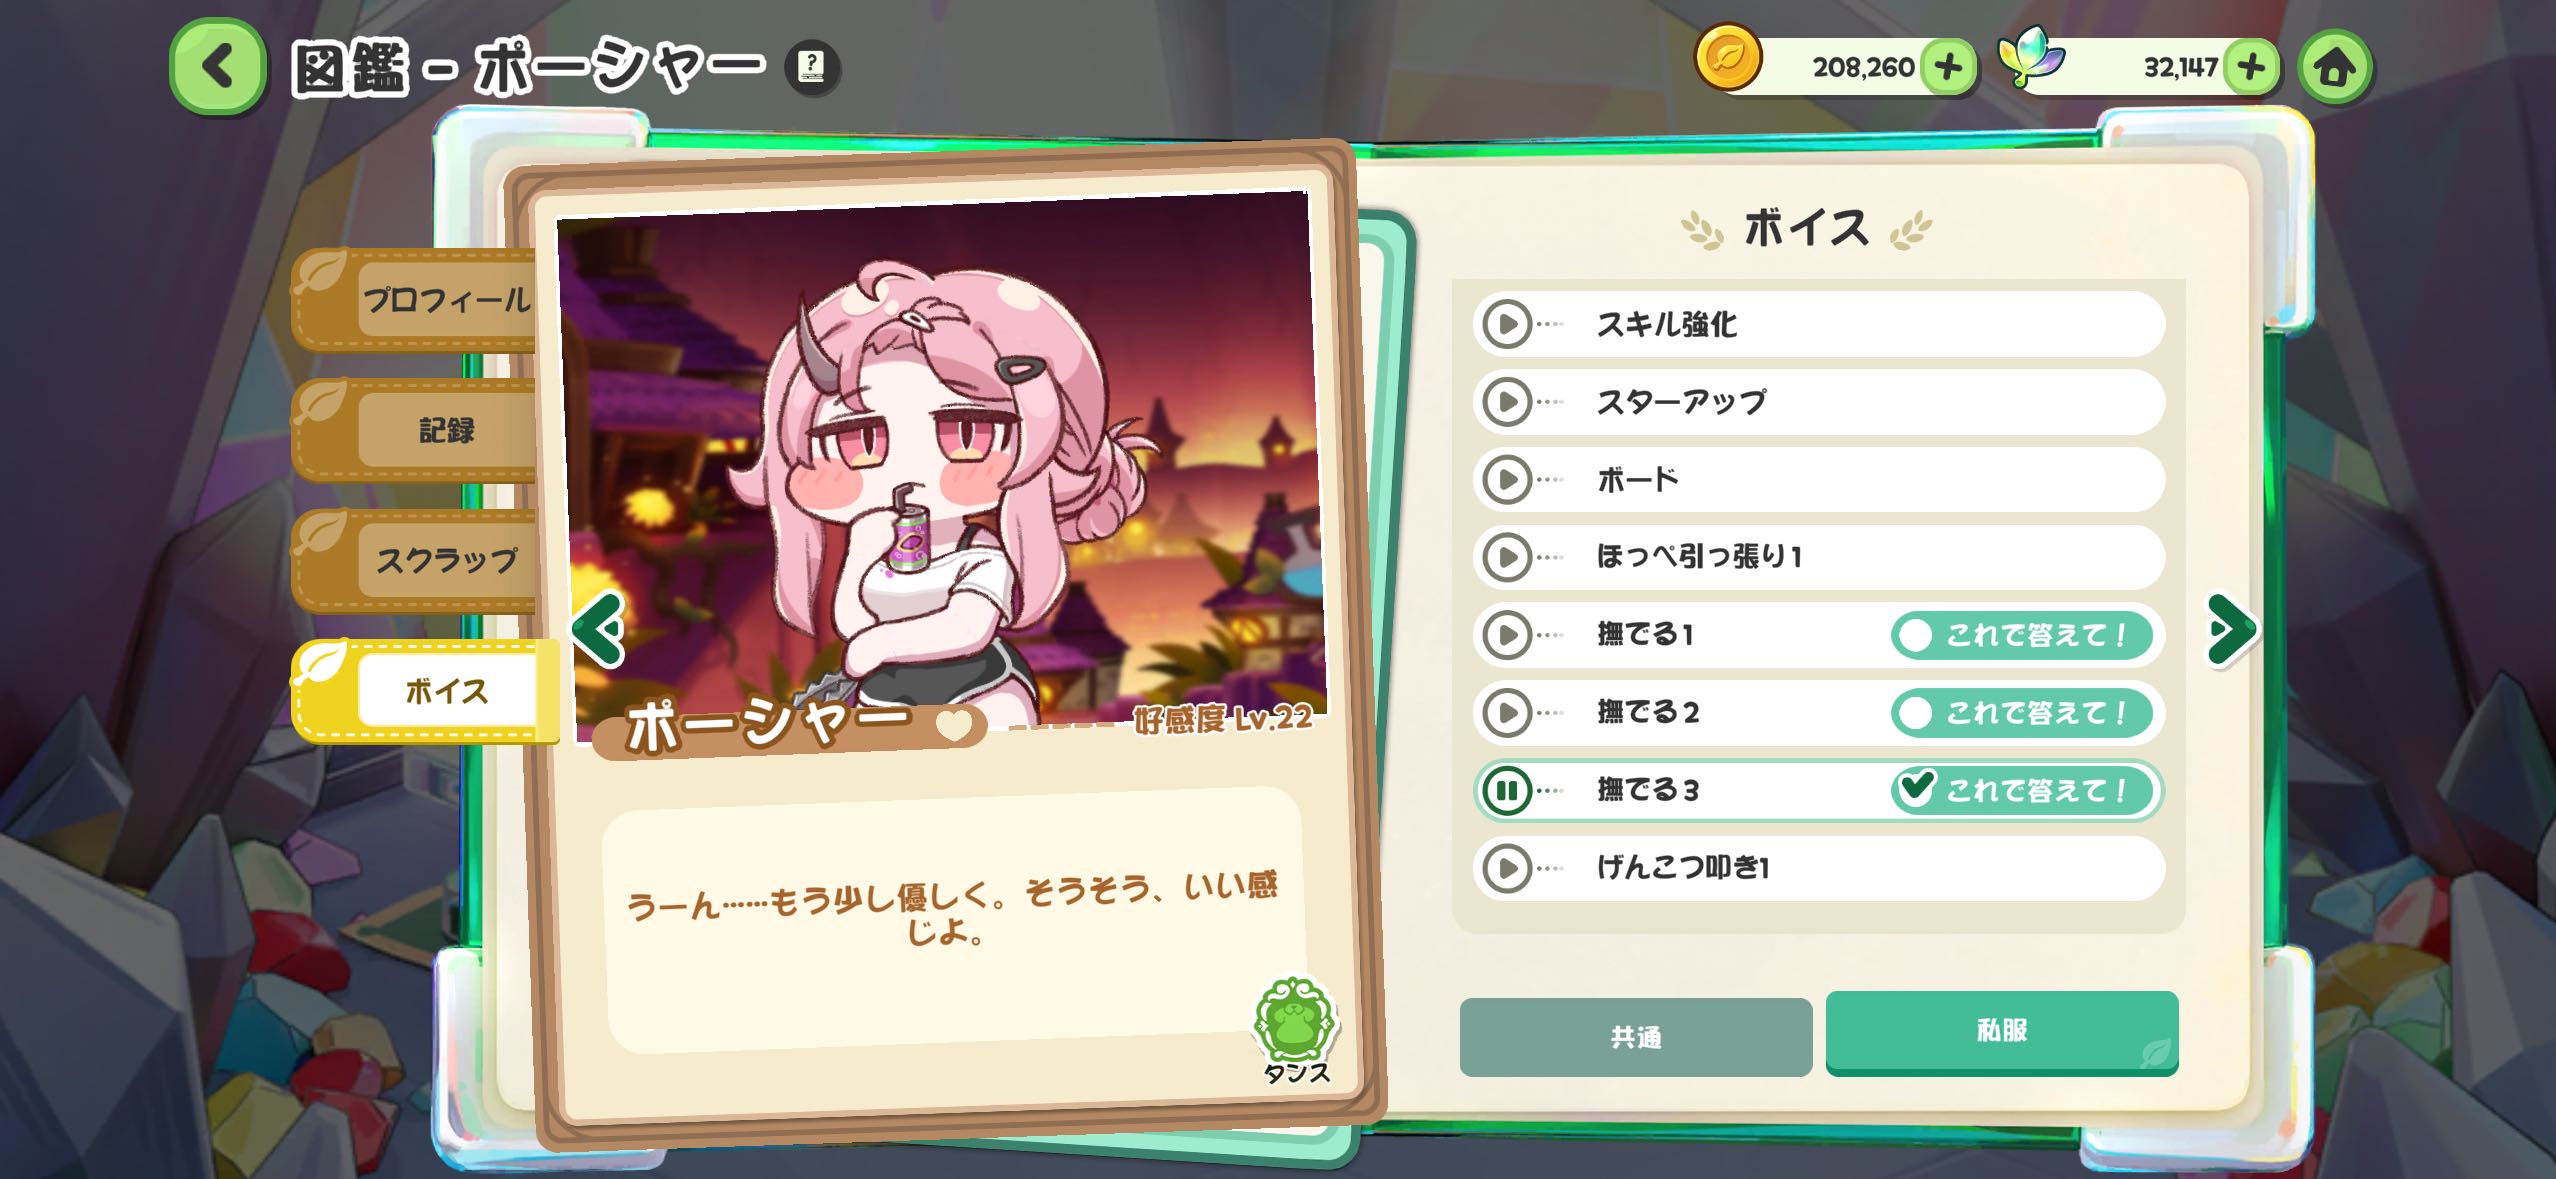This screenshot has height=1179, width=2556.
Task: Select the 私服 voice category
Action: click(x=2002, y=1032)
